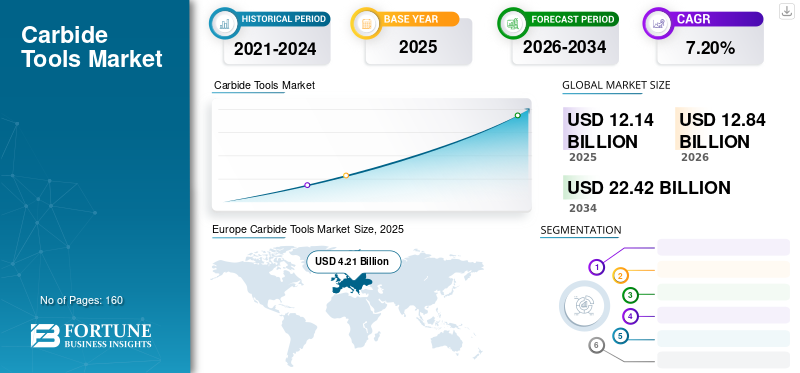The image size is (800, 373).
Task: Click the USD 4.21 Billion map label
Action: [354, 261]
